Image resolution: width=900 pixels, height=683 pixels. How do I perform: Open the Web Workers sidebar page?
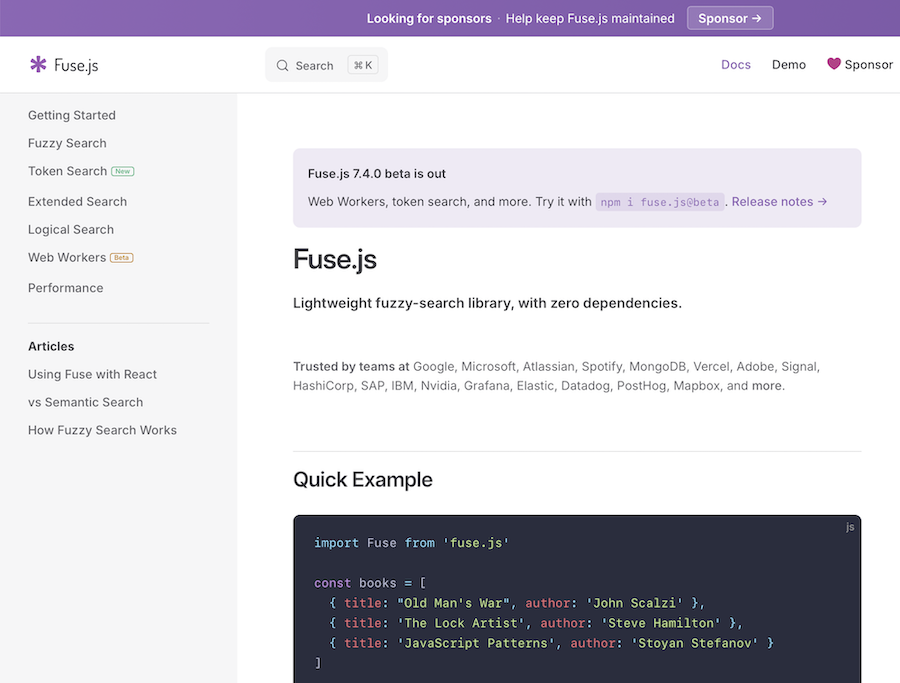coord(67,258)
